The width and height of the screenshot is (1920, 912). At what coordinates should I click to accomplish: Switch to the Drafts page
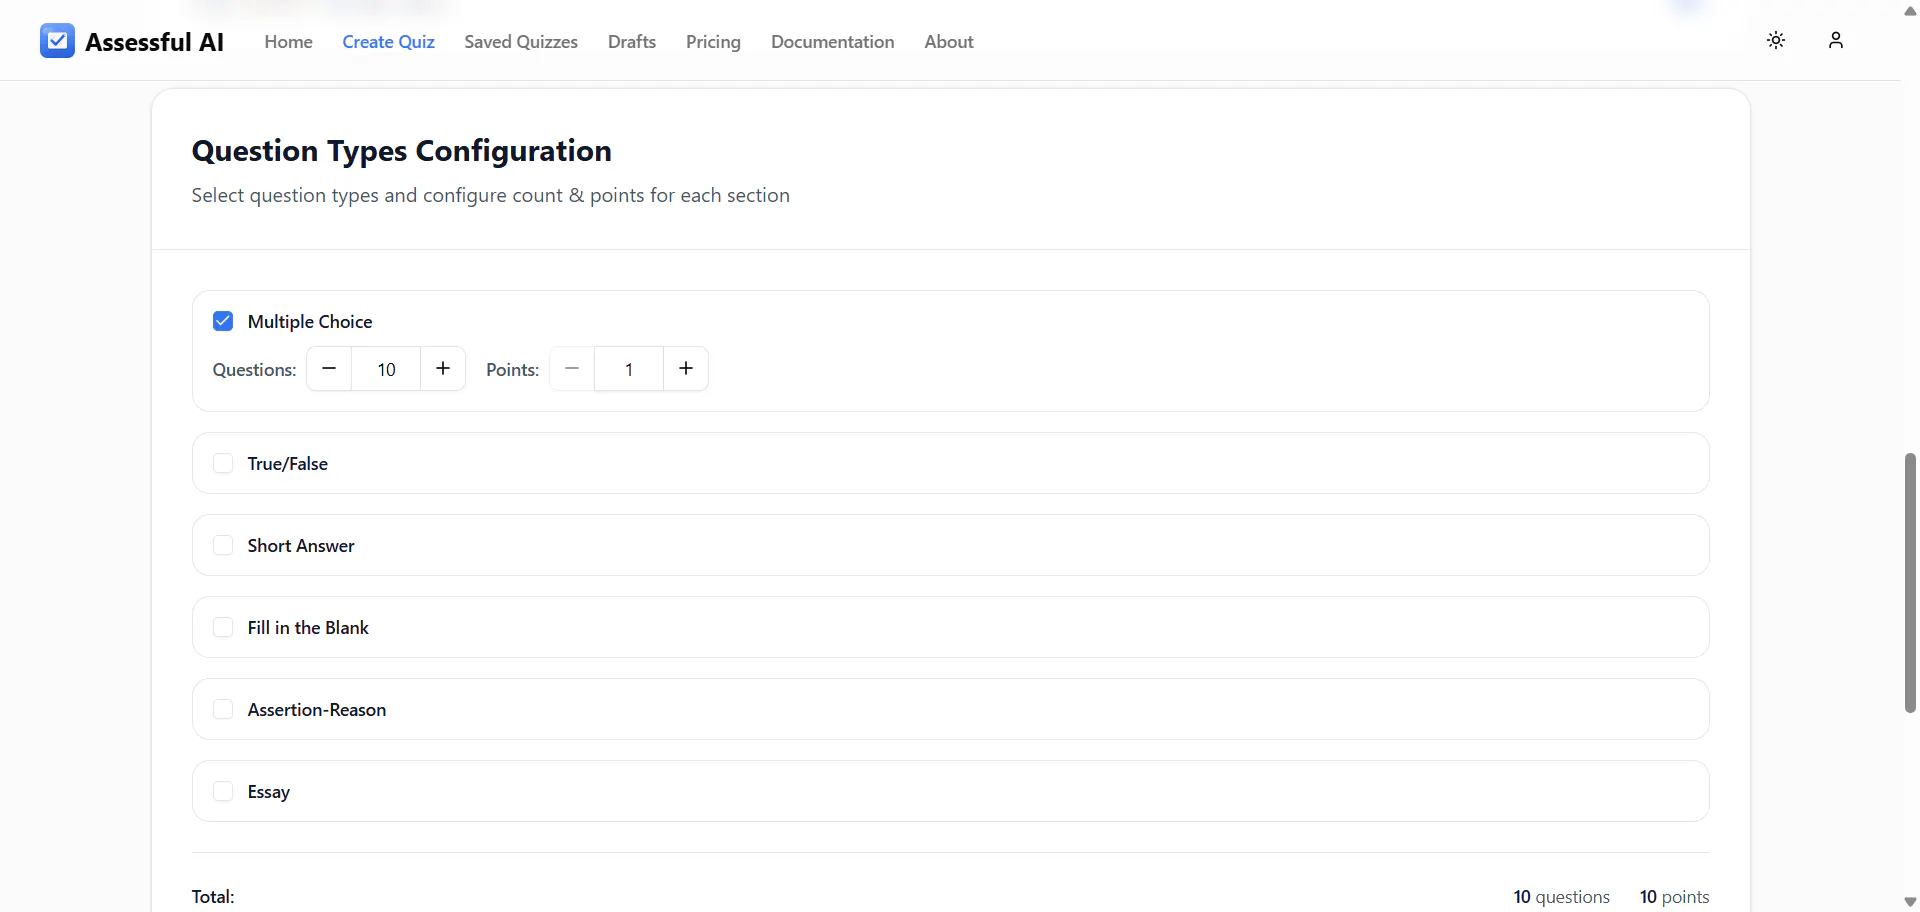click(632, 42)
